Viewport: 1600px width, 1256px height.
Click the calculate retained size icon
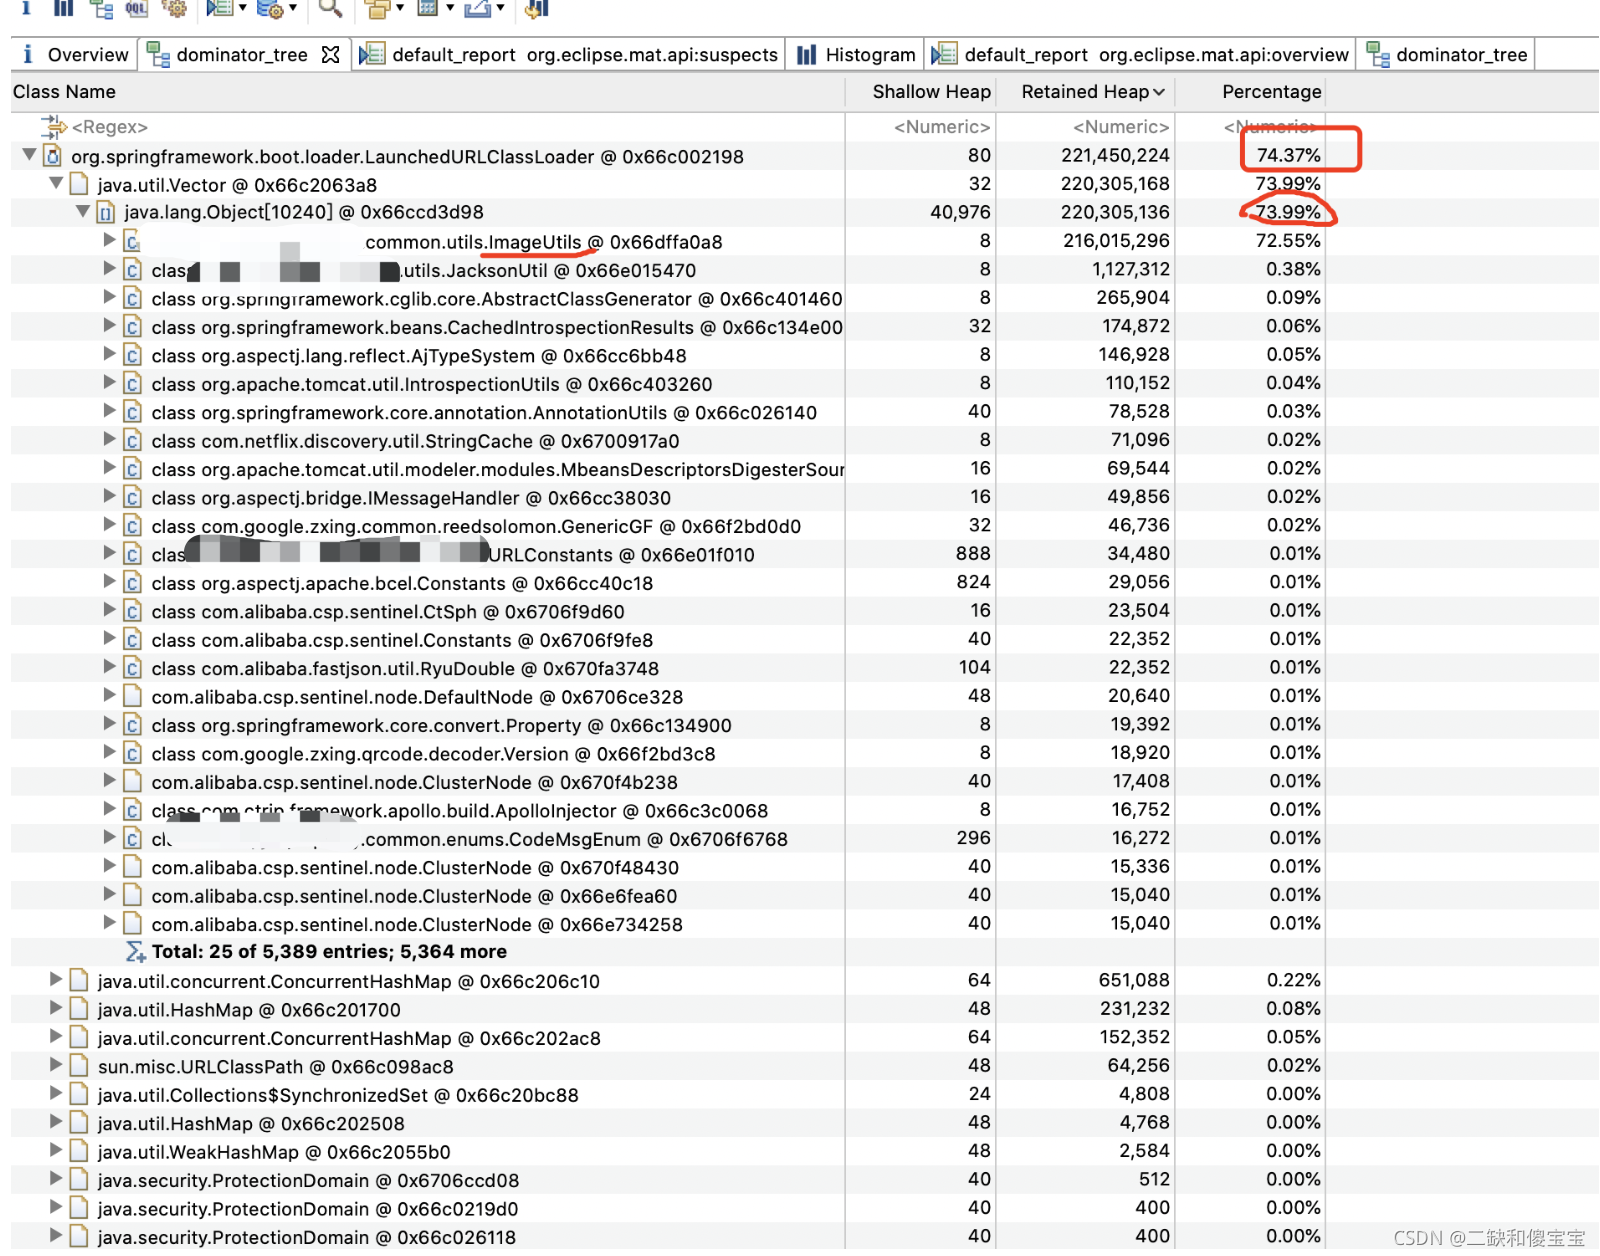point(428,9)
